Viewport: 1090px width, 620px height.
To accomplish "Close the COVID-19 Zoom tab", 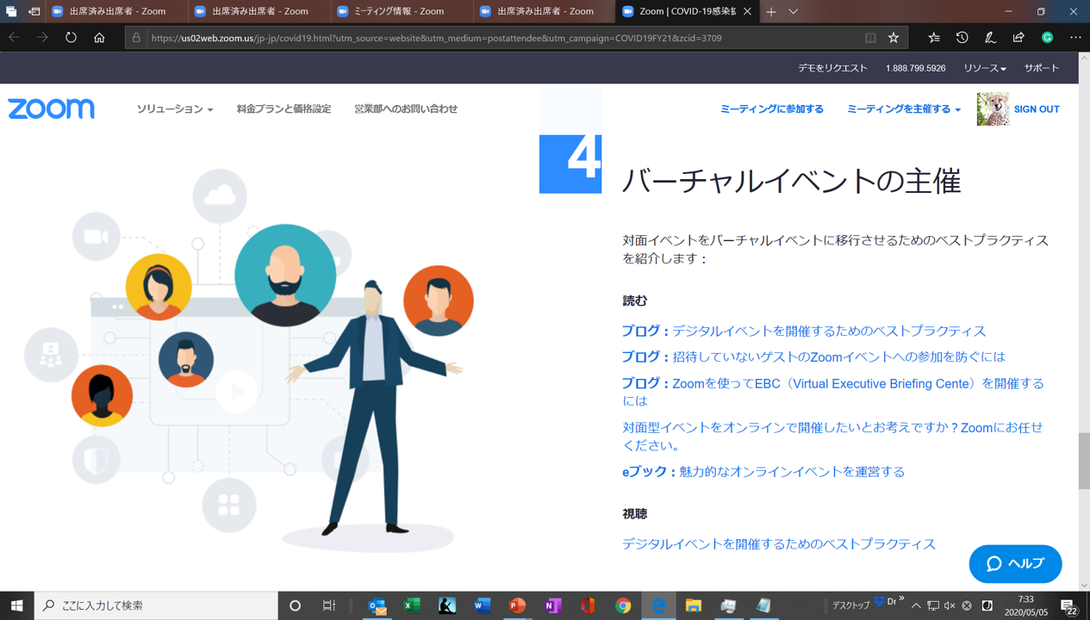I will tap(747, 12).
